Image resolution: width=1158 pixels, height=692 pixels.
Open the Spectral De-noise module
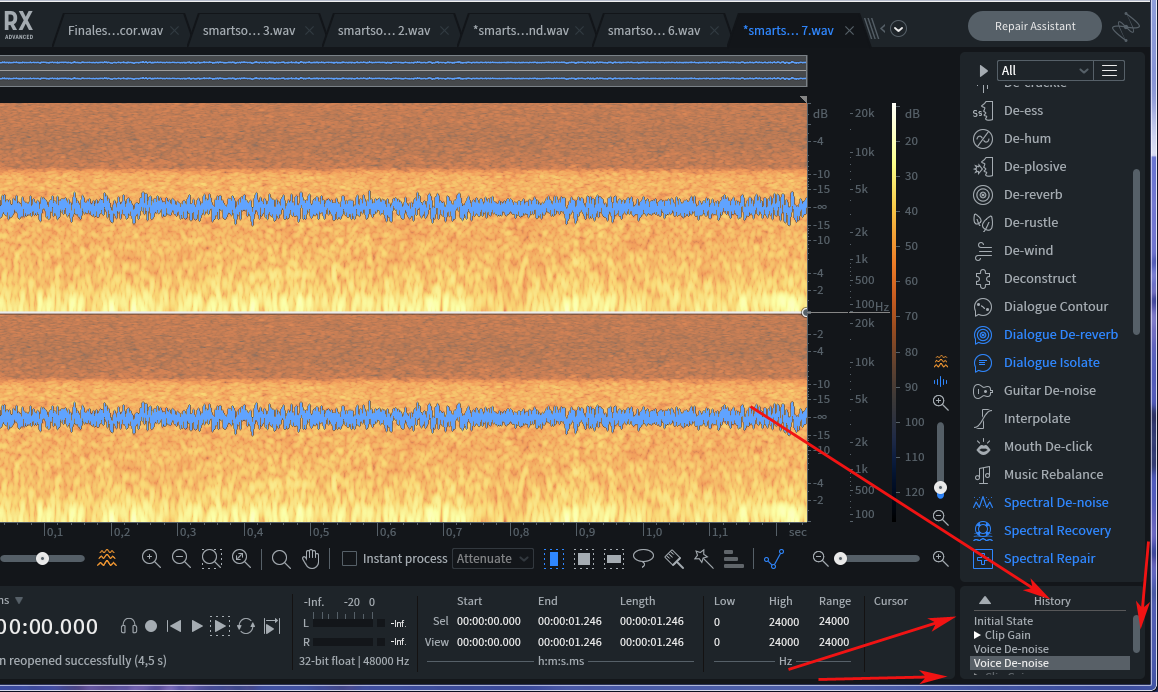coord(1055,504)
